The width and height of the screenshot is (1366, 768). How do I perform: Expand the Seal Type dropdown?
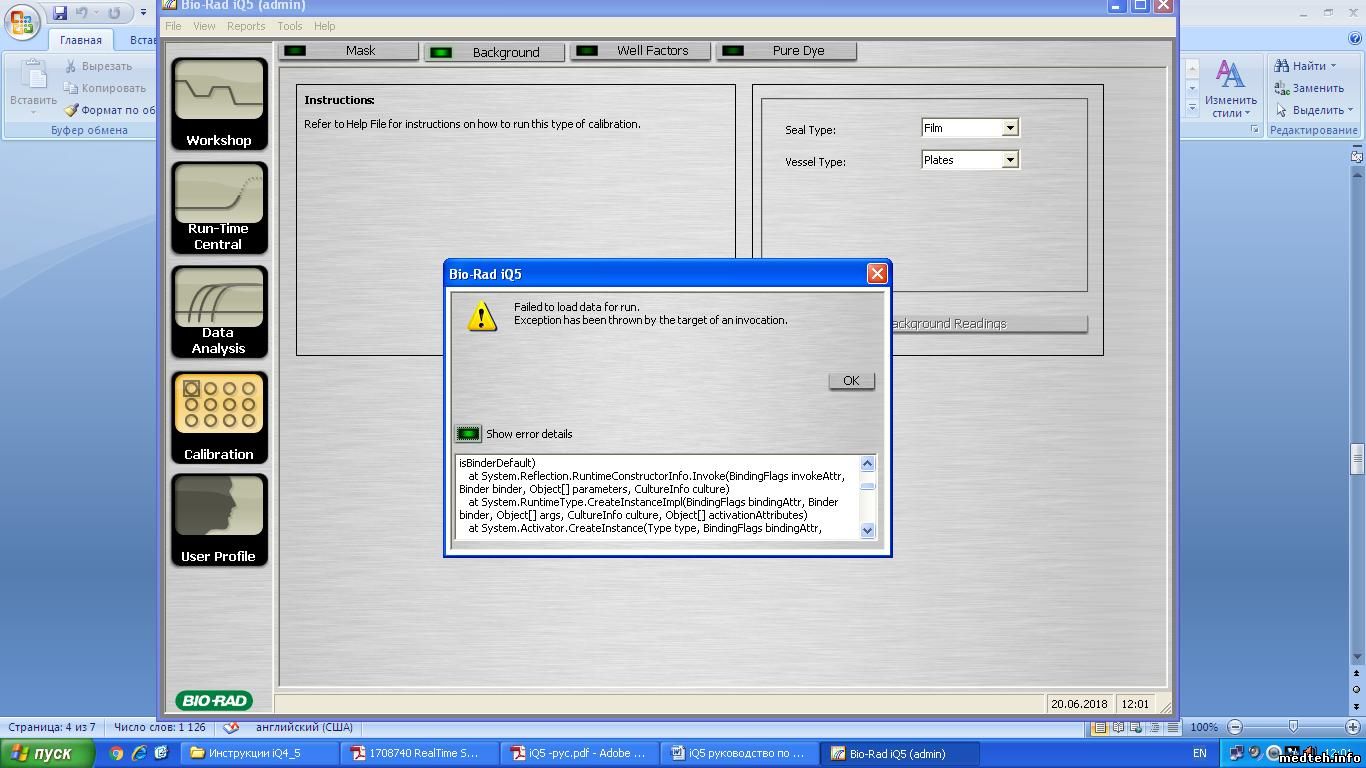[1010, 128]
